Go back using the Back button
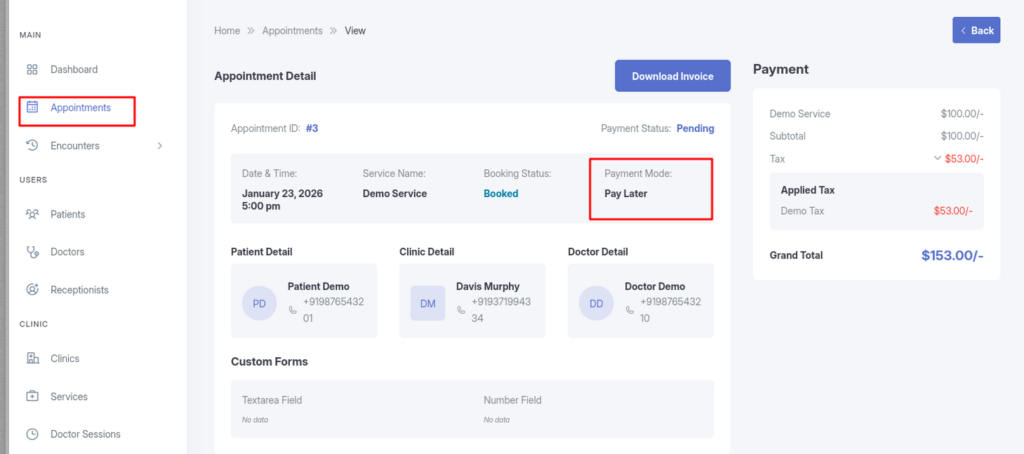 pyautogui.click(x=976, y=30)
